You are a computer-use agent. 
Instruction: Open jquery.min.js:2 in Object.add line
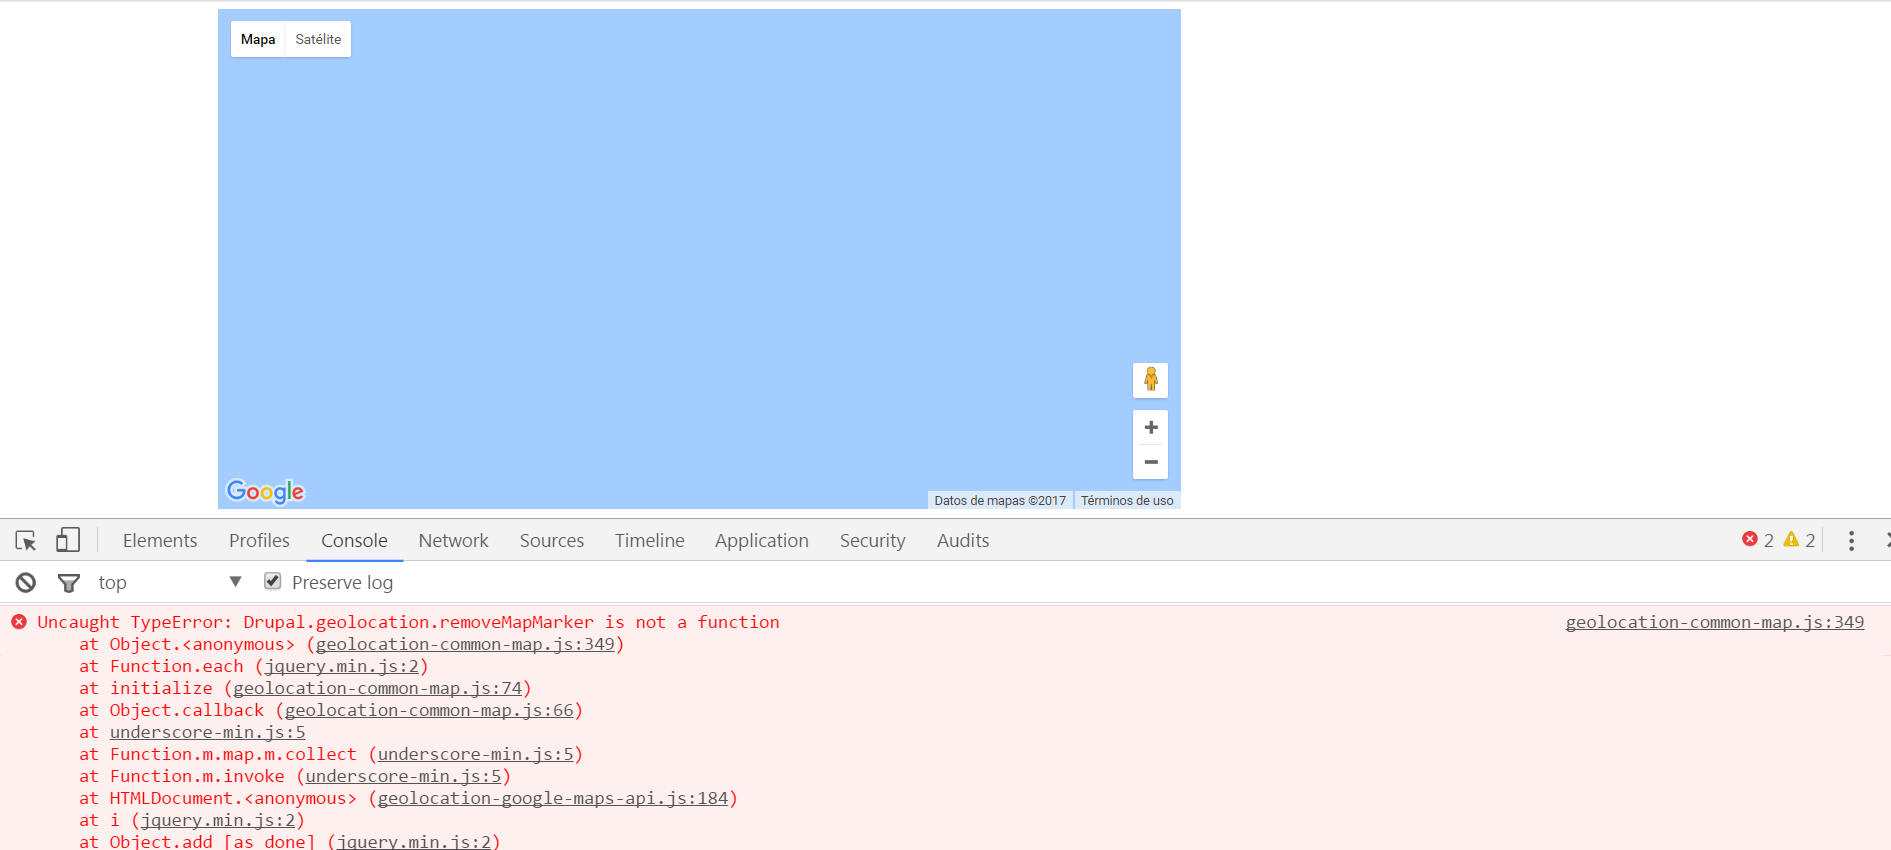414,841
